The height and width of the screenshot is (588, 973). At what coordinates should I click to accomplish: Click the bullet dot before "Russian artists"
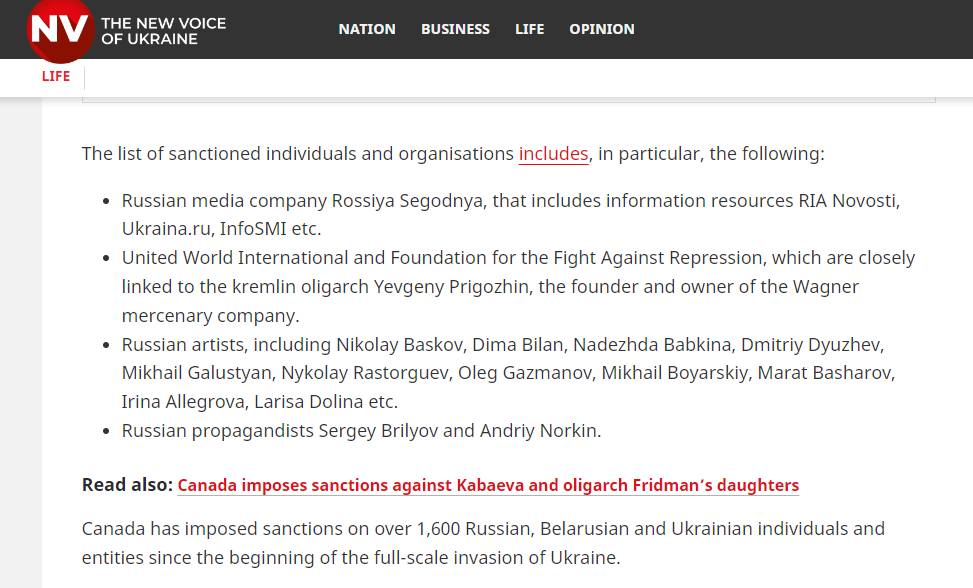(x=107, y=345)
